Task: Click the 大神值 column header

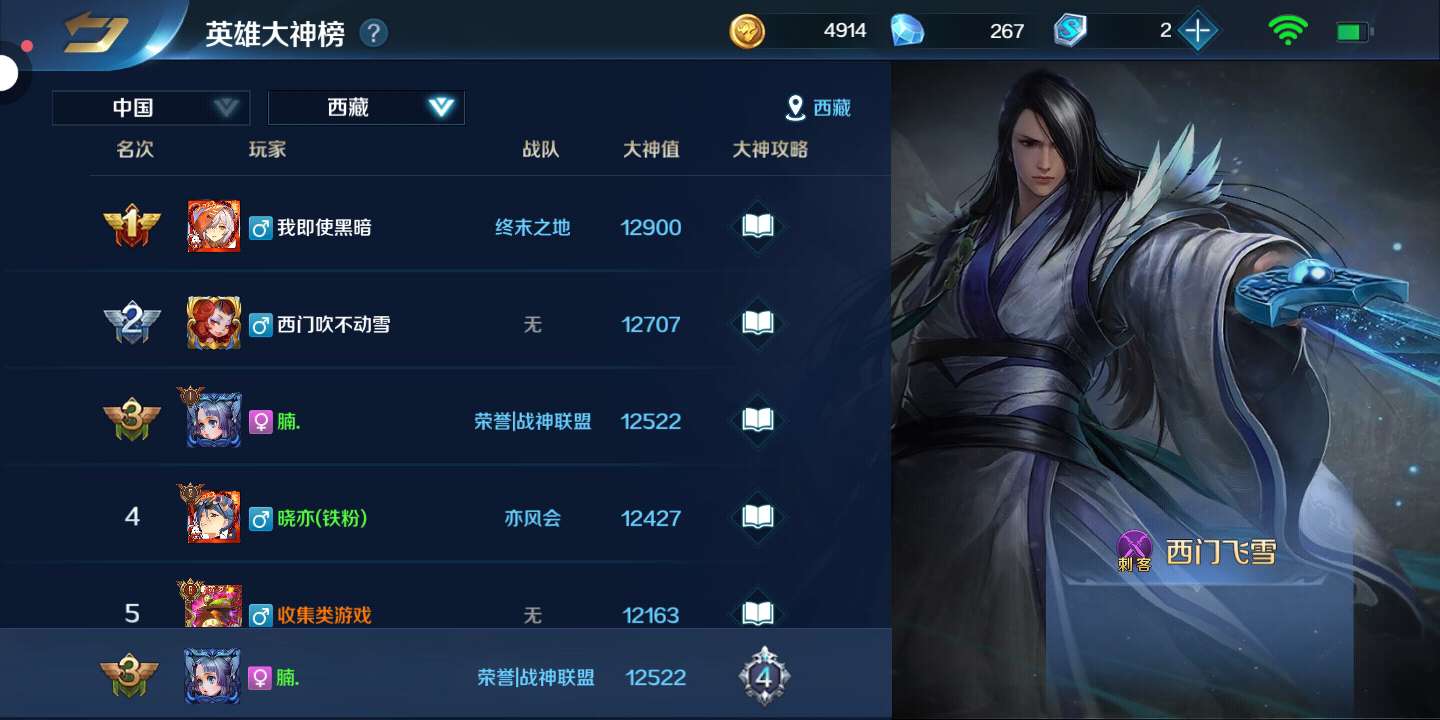Action: tap(651, 150)
